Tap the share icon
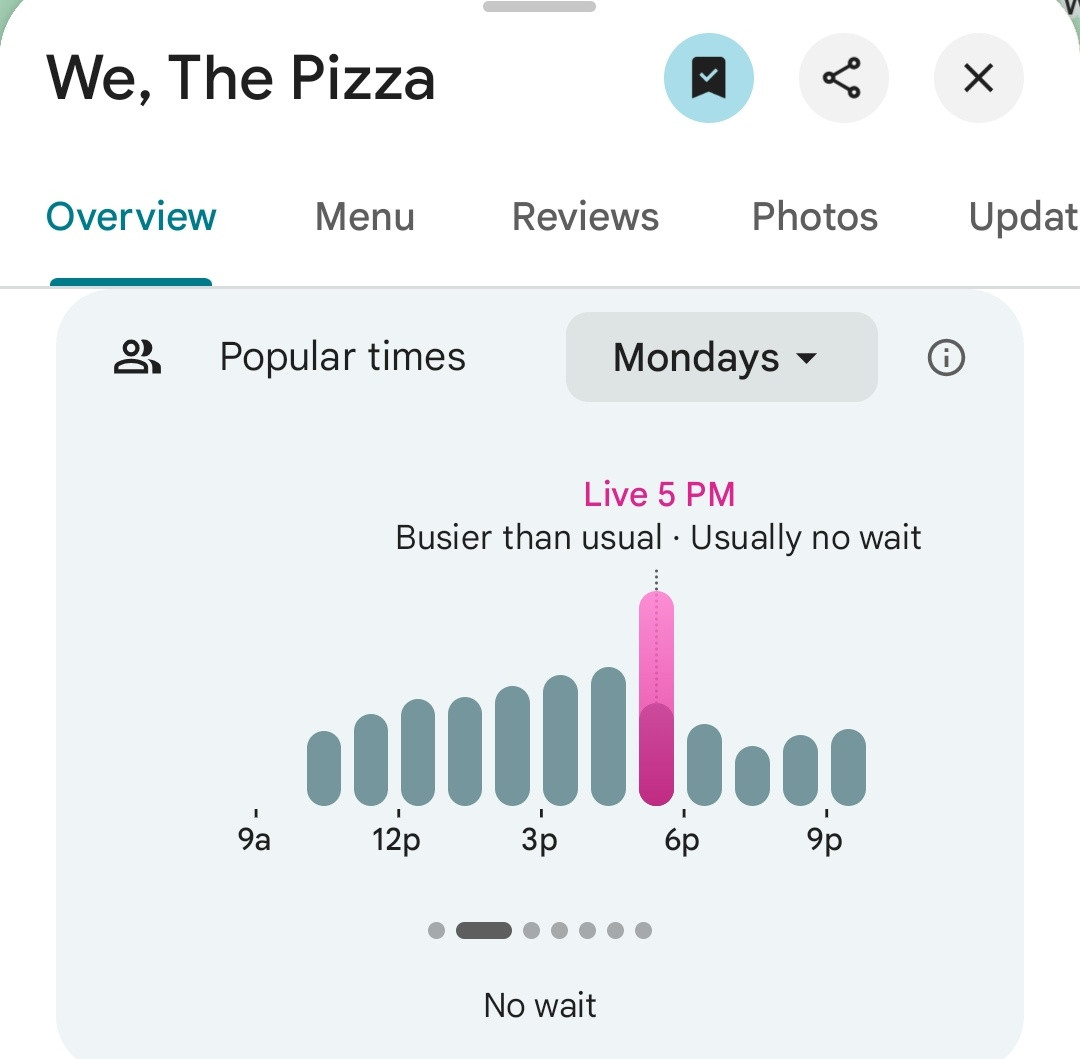Viewport: 1080px width, 1059px height. click(x=842, y=78)
